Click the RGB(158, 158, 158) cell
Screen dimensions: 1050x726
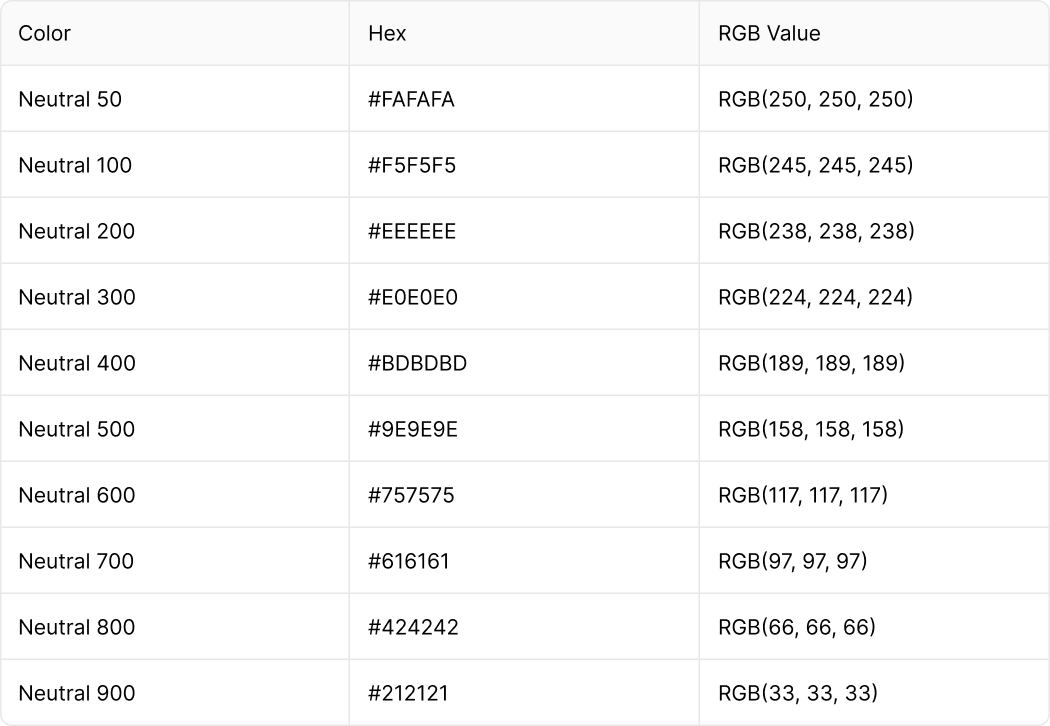click(811, 429)
